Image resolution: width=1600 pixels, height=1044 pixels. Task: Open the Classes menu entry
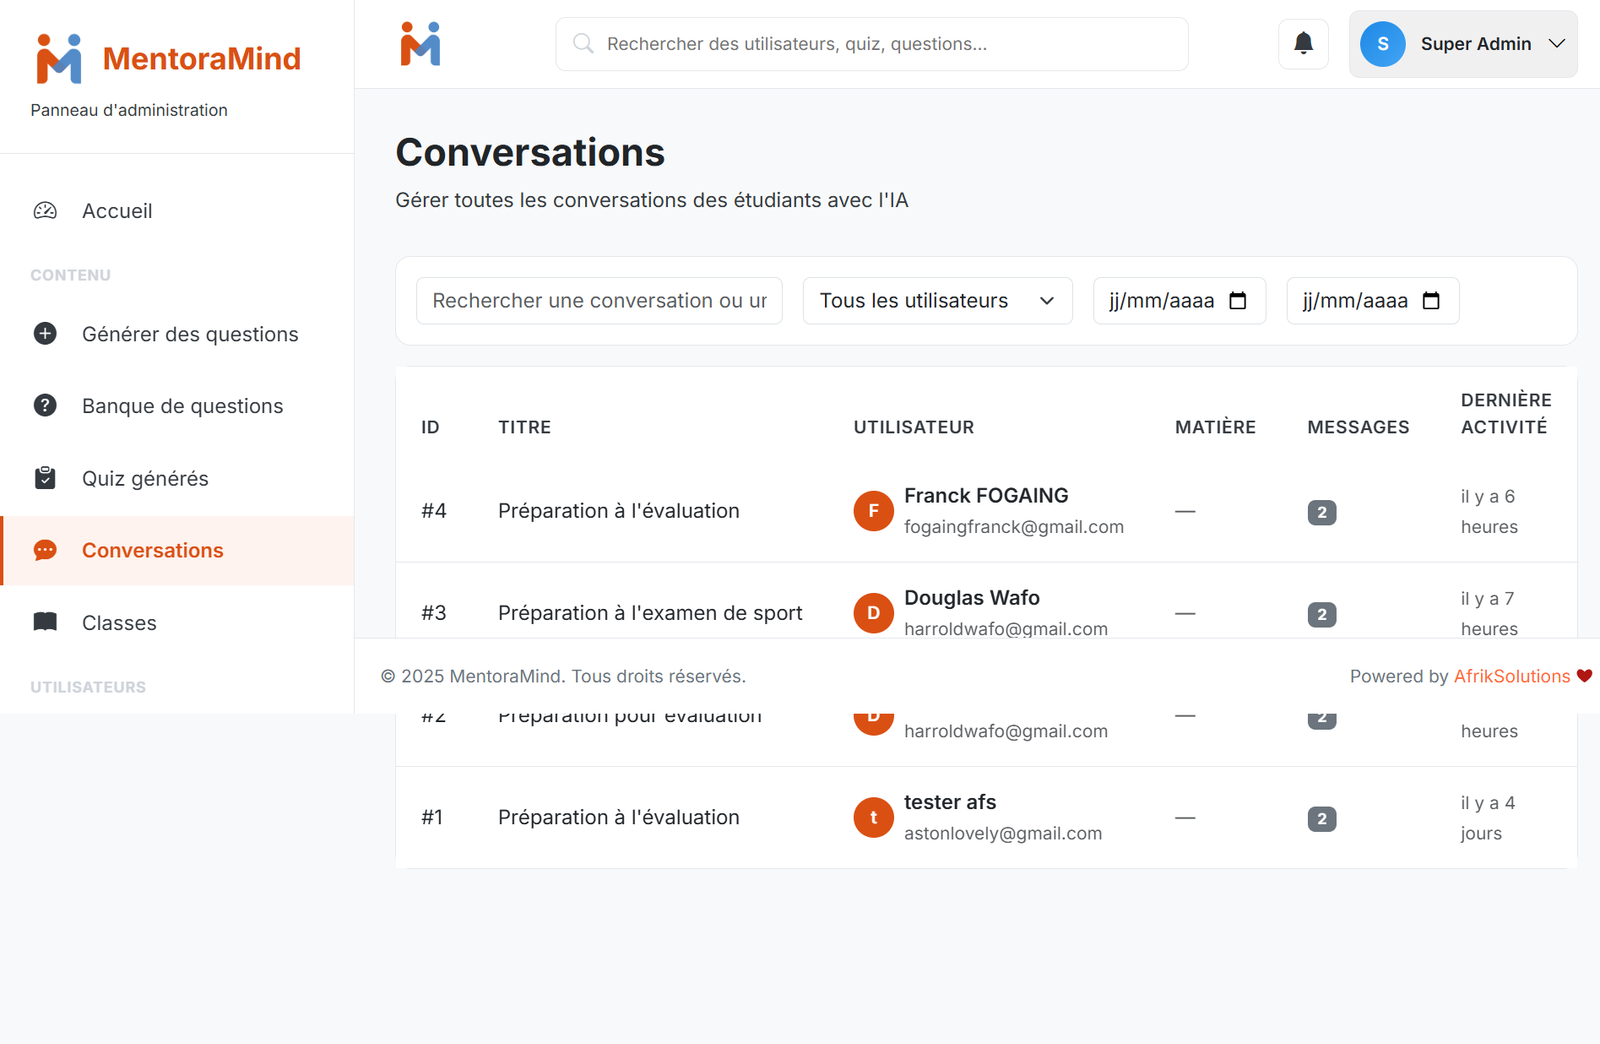[x=119, y=623]
